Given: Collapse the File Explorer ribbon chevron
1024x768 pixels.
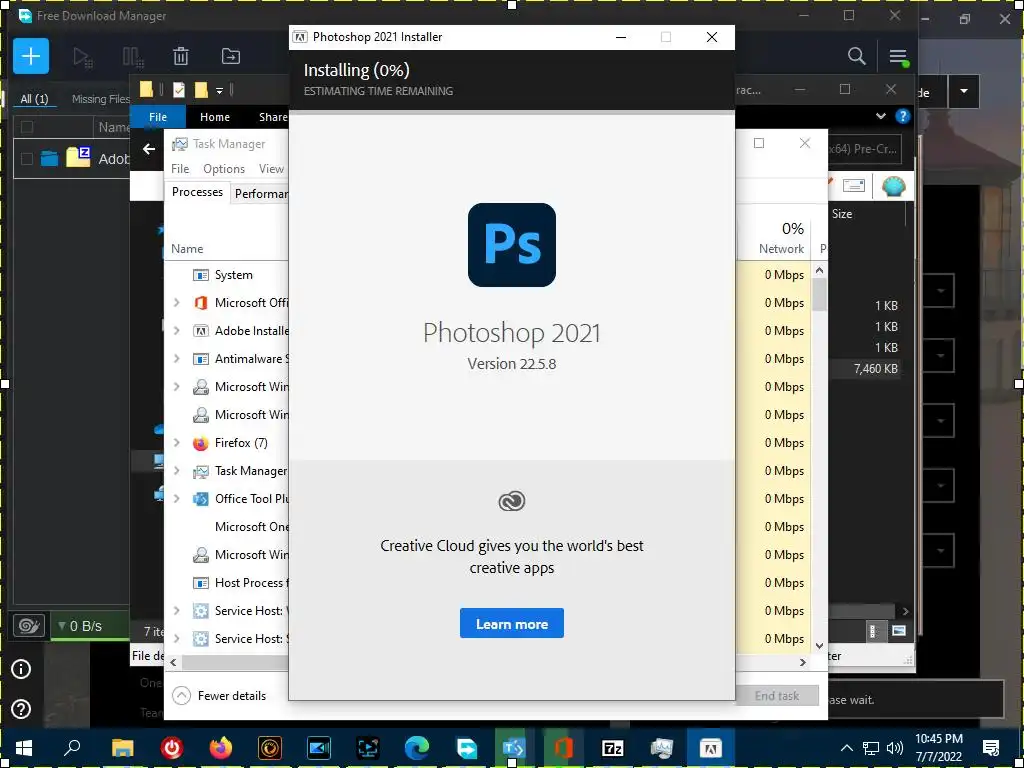Looking at the screenshot, I should point(881,116).
